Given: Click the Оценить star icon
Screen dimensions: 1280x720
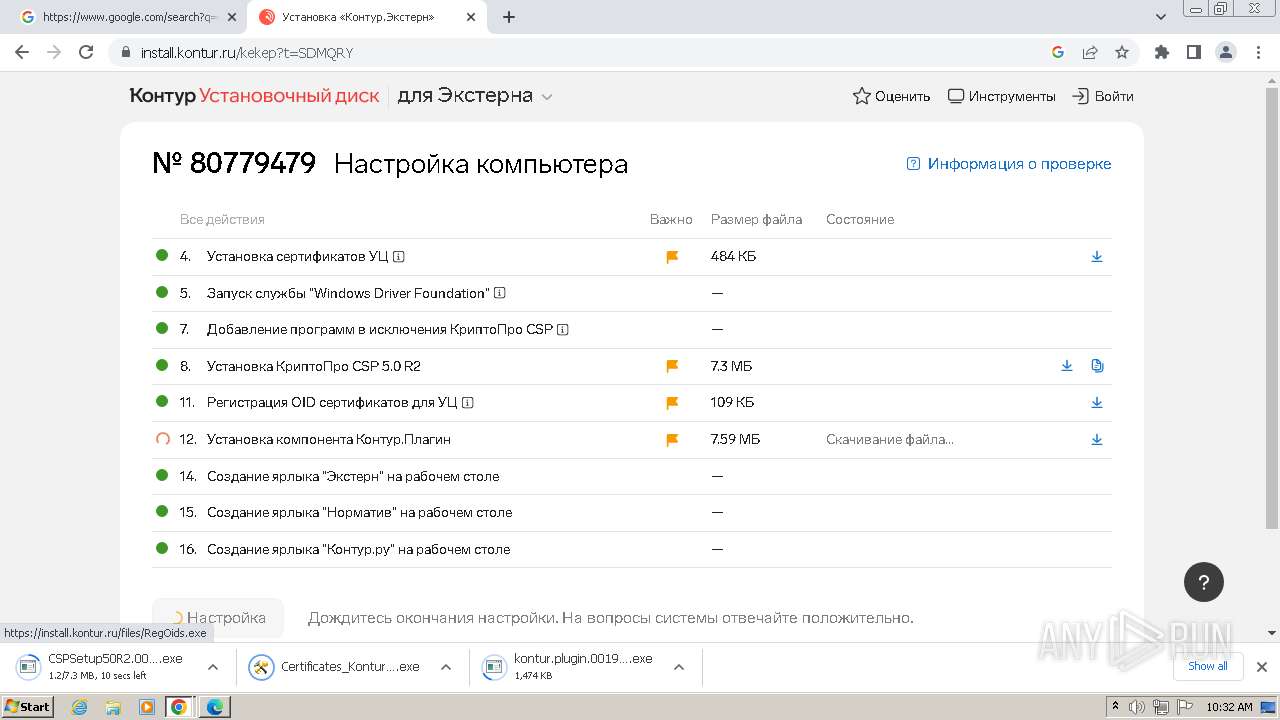Looking at the screenshot, I should (861, 96).
